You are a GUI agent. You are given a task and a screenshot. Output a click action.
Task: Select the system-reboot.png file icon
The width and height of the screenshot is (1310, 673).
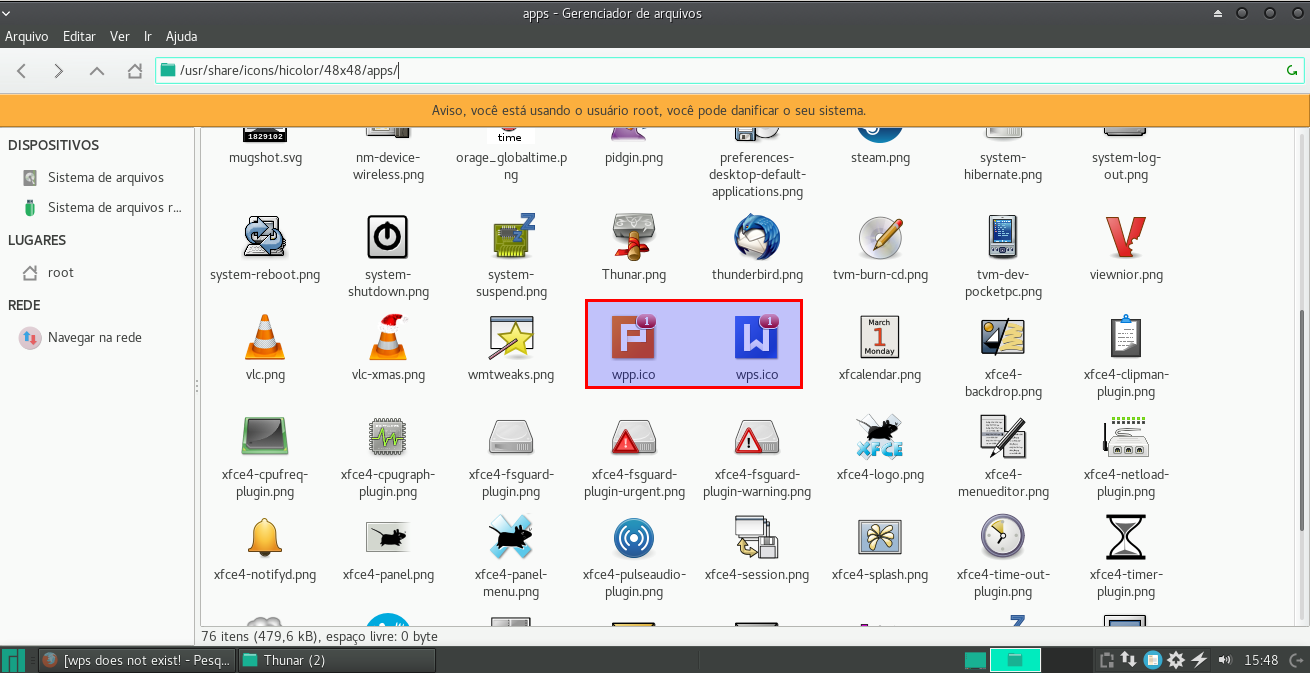pyautogui.click(x=265, y=237)
